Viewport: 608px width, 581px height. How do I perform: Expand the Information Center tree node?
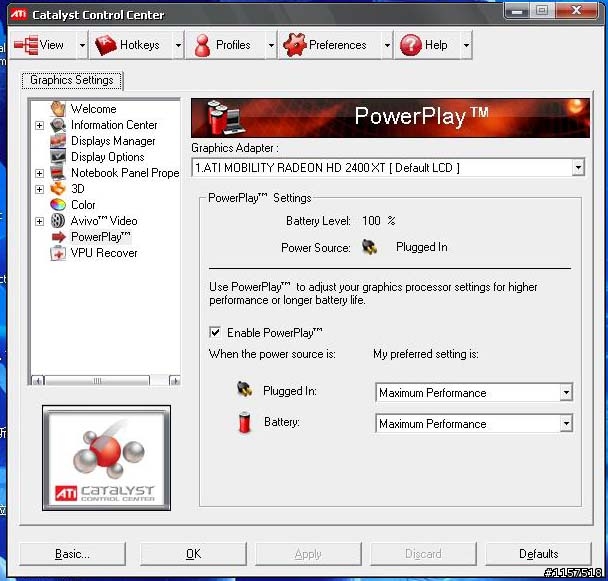tap(39, 125)
